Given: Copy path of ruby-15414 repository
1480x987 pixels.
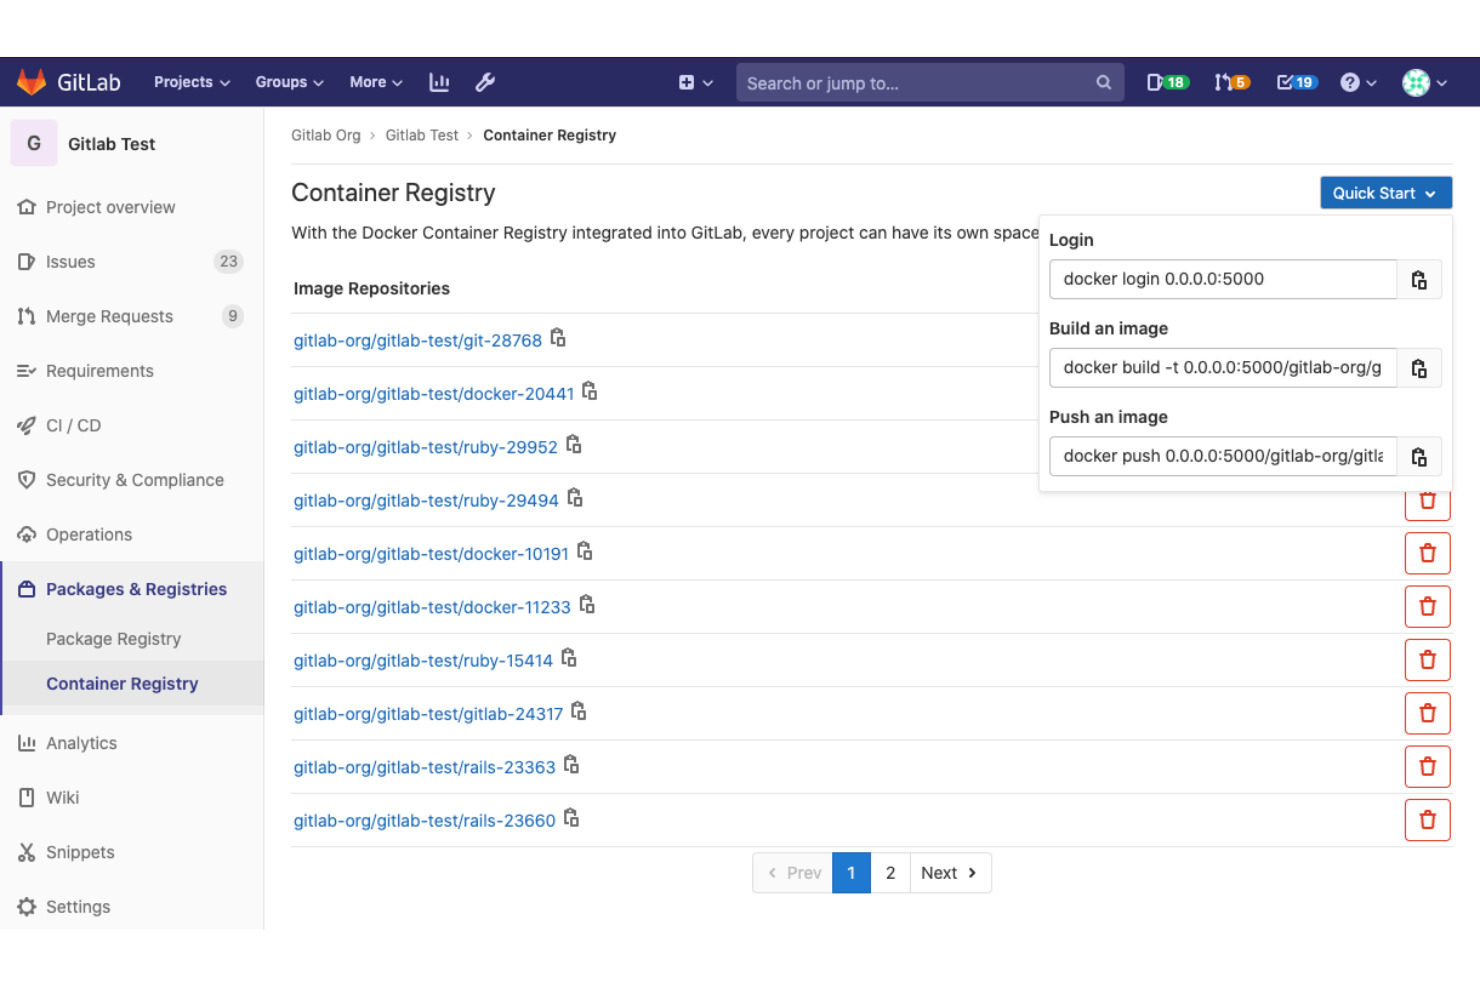Looking at the screenshot, I should click(569, 658).
